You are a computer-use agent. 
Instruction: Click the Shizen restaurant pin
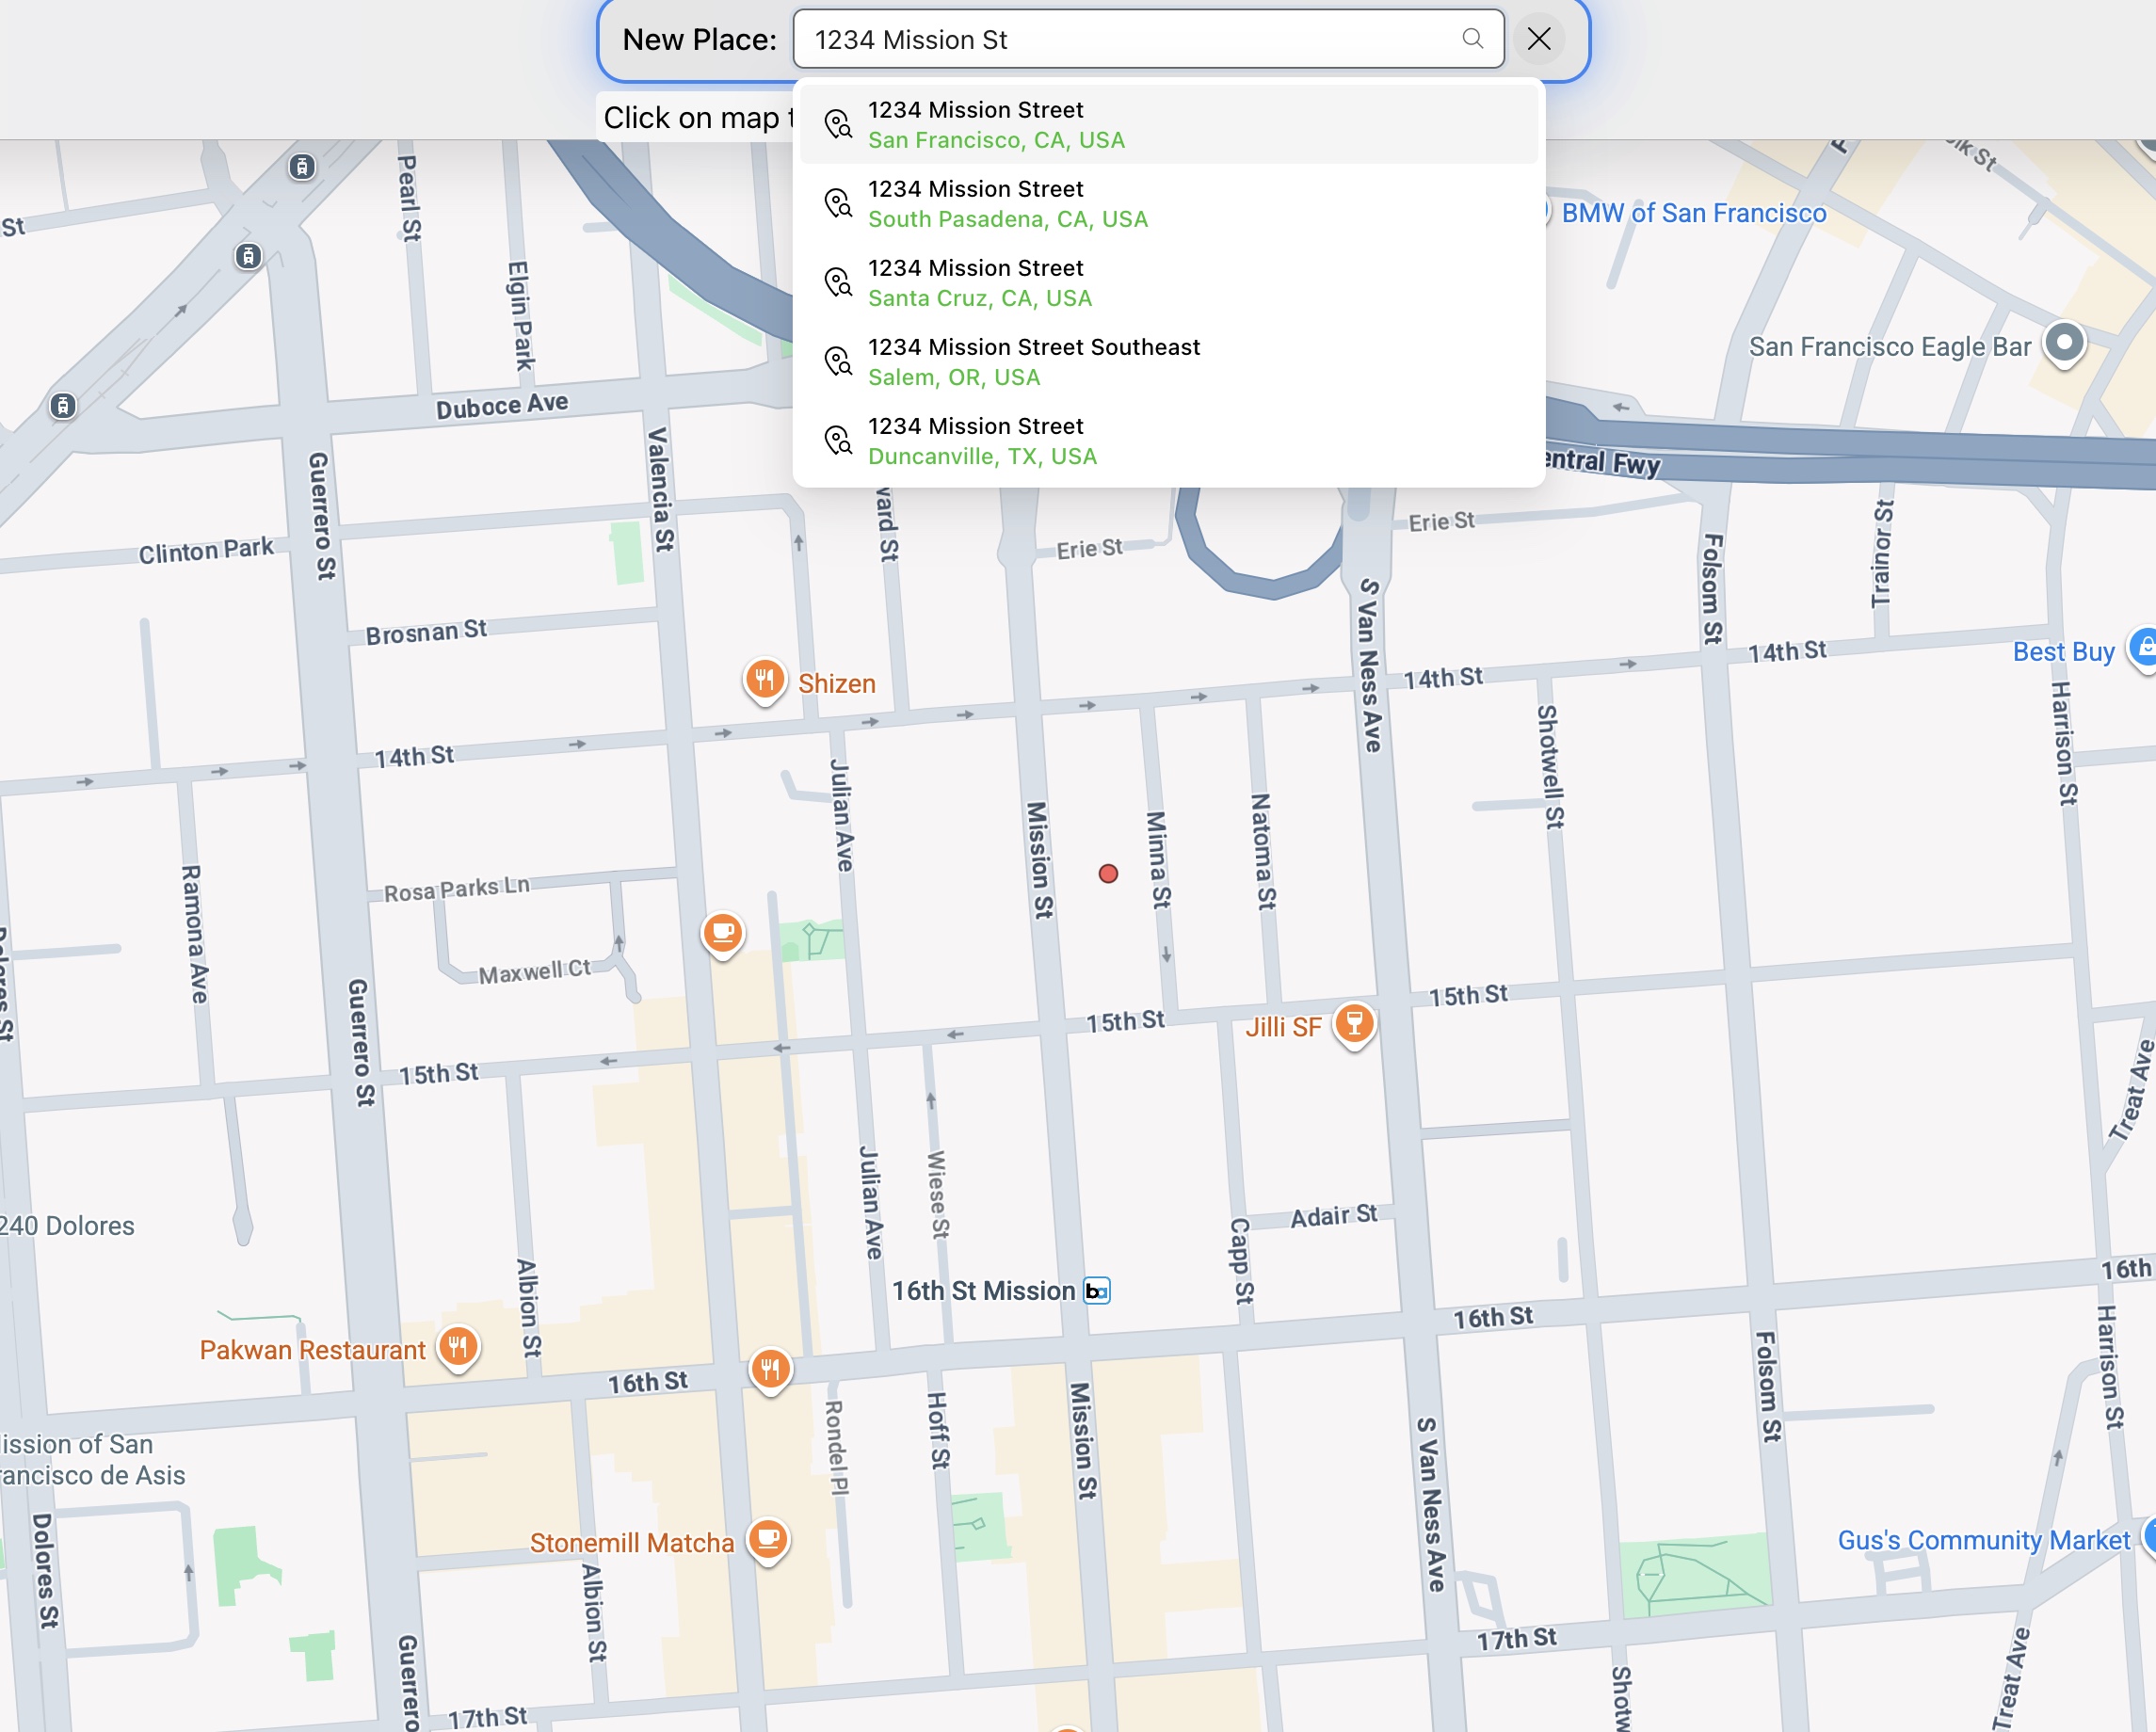pos(765,680)
